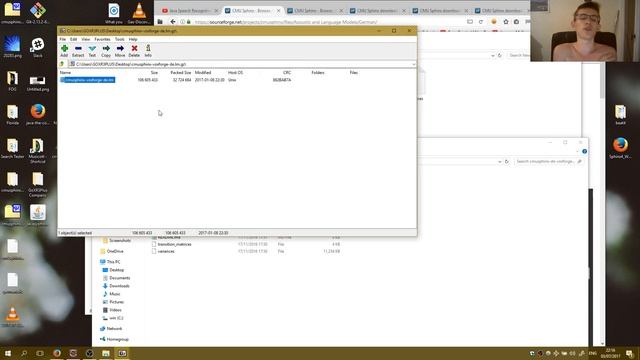
Task: Click the Delete toolbar button
Action: (134, 51)
